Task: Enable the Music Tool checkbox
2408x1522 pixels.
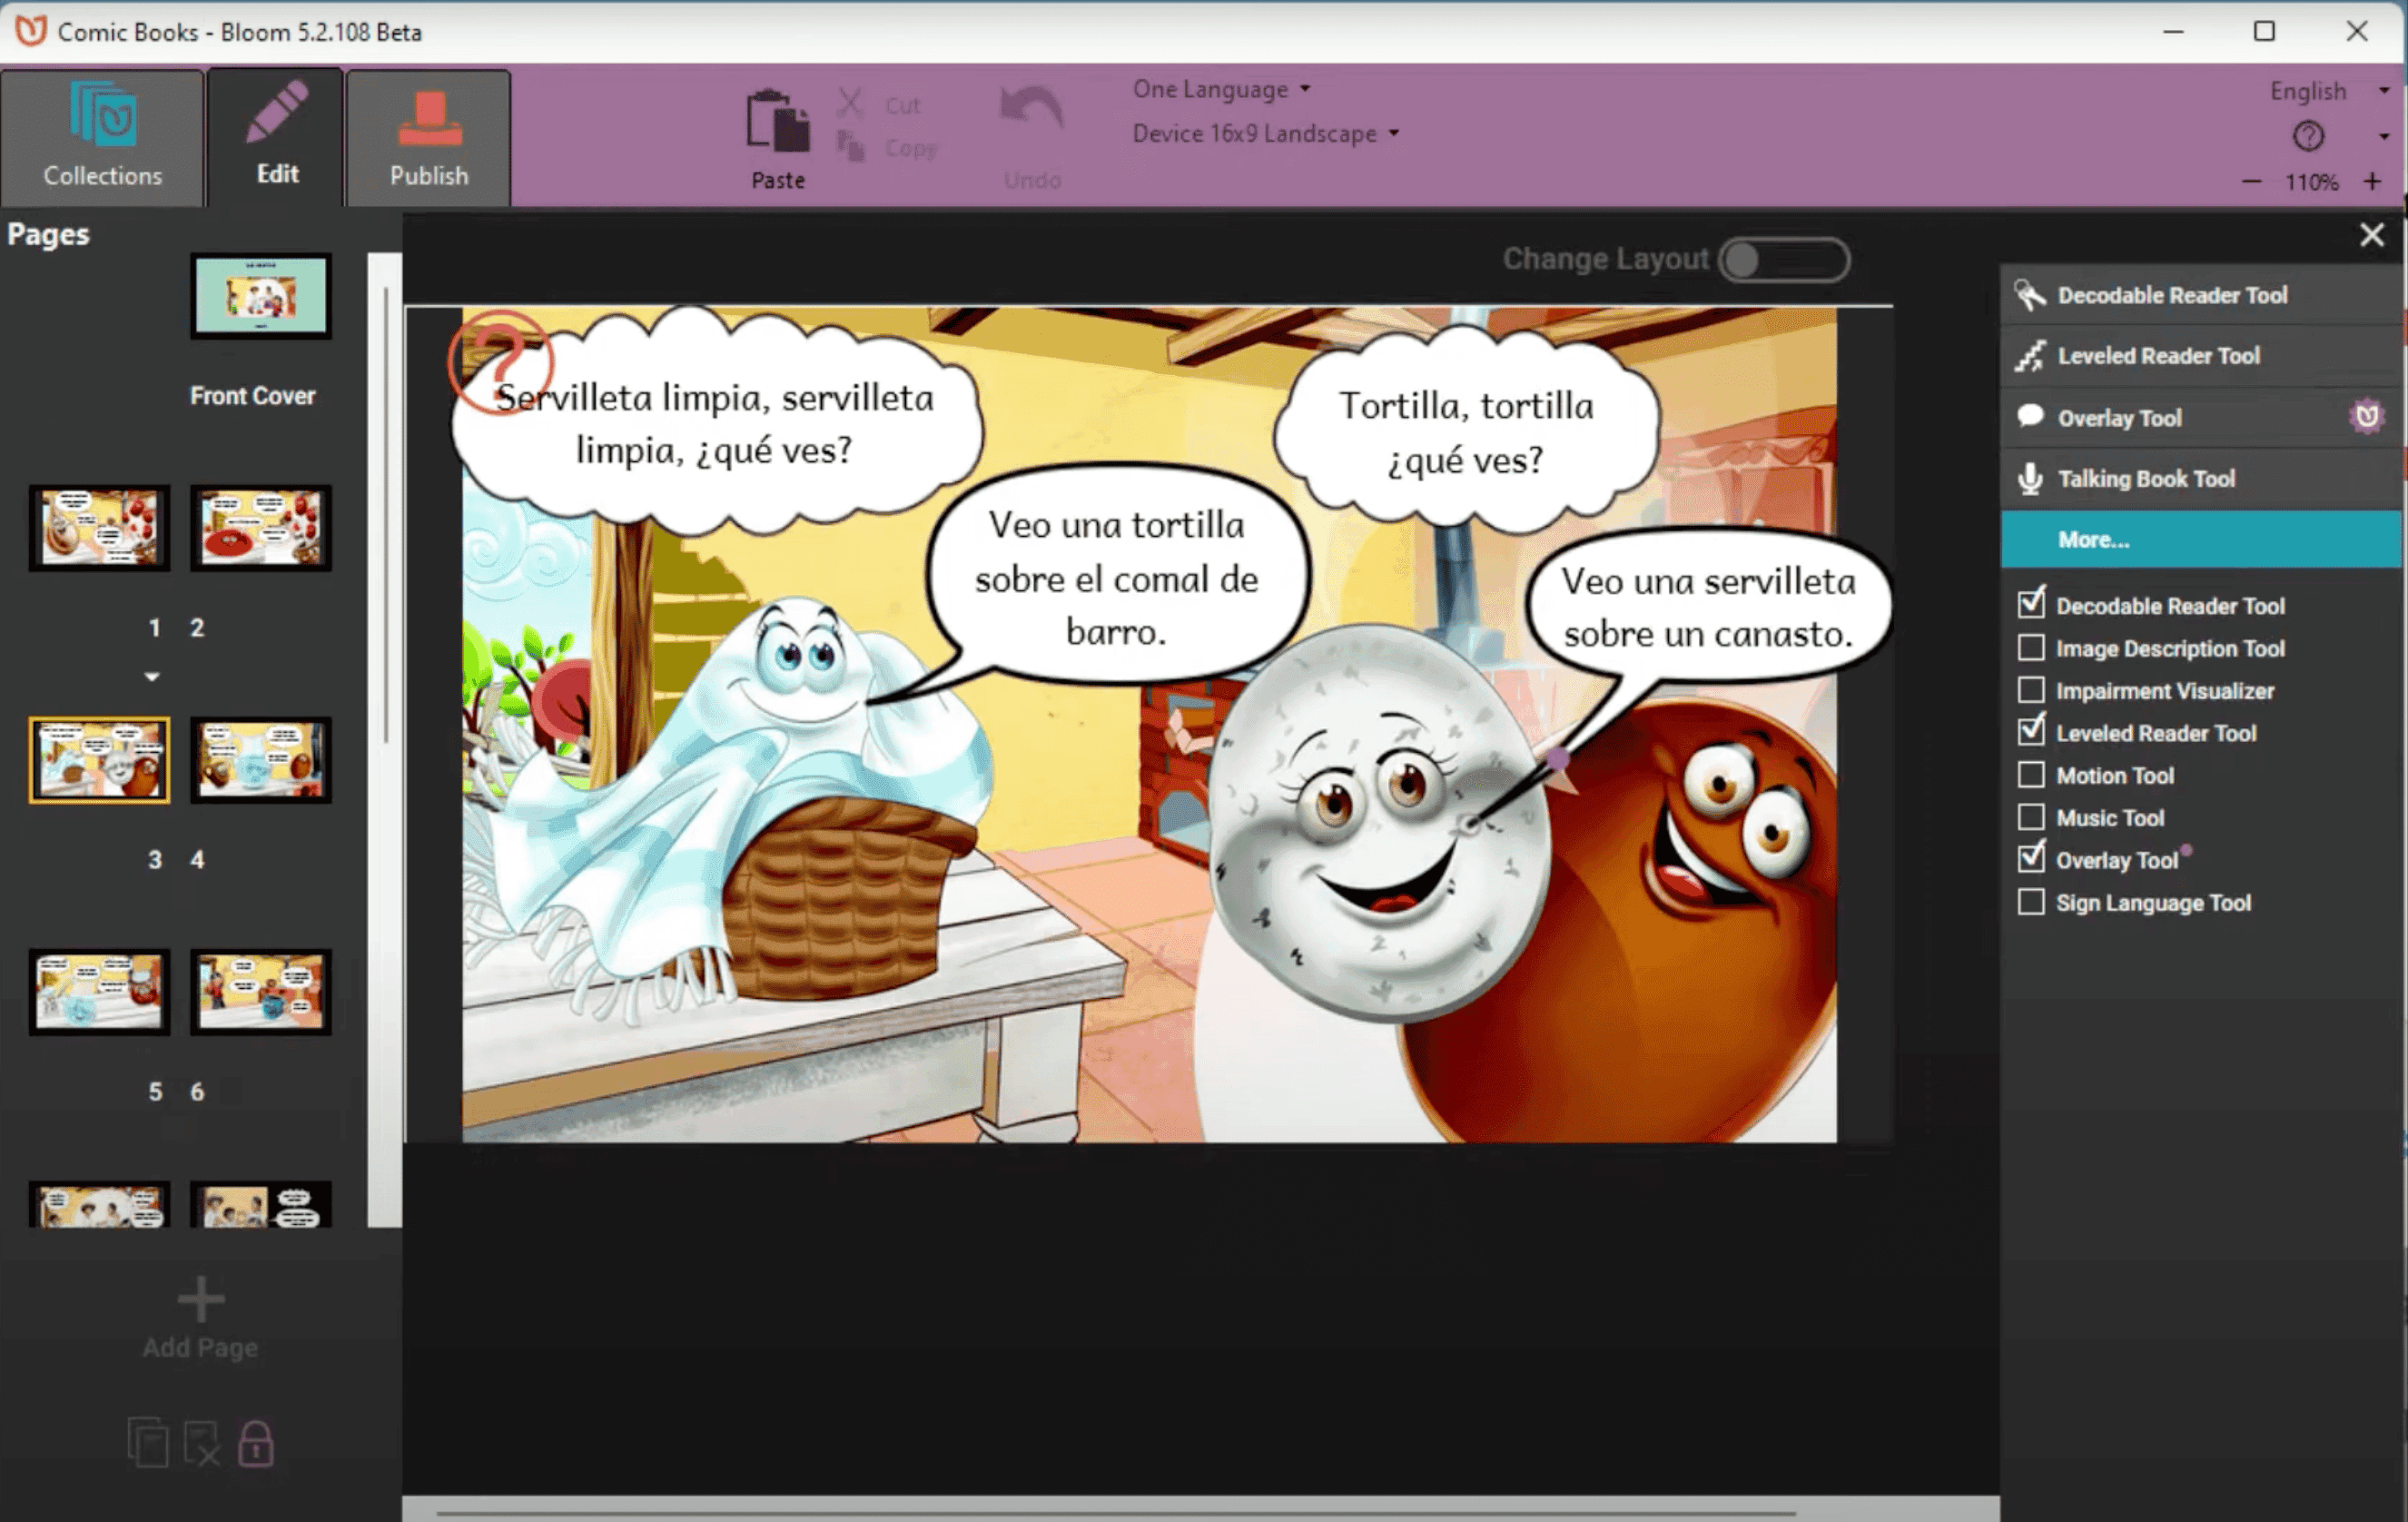Action: point(2031,817)
